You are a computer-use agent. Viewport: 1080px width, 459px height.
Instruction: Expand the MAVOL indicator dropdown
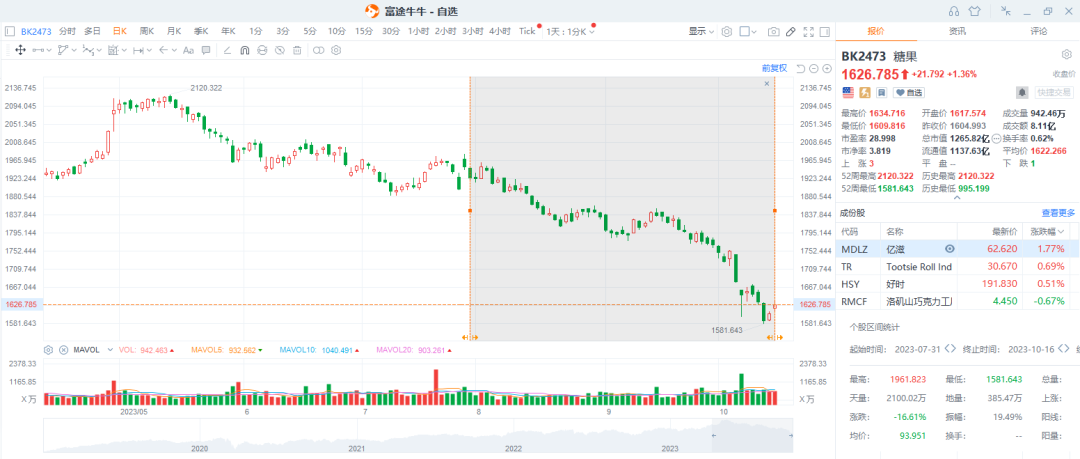[x=109, y=350]
